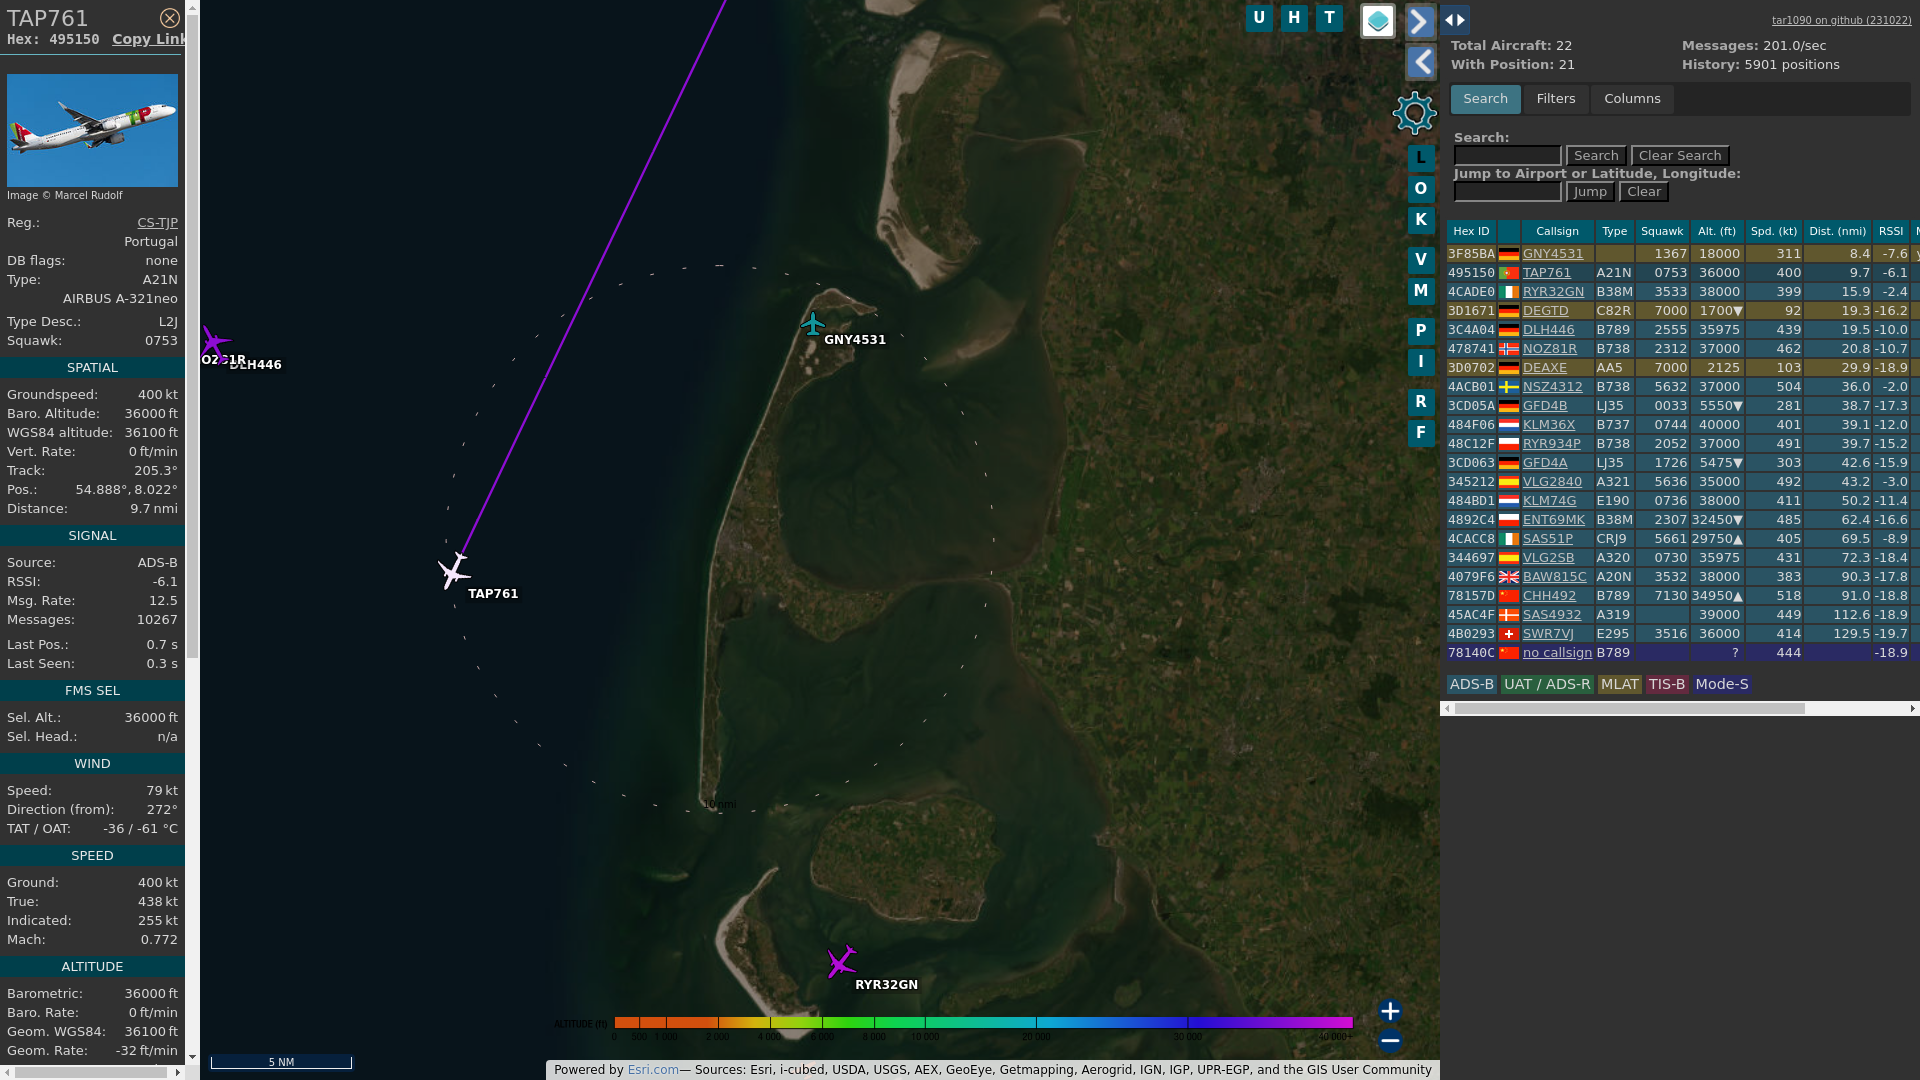The height and width of the screenshot is (1080, 1920).
Task: Switch to the Search tab
Action: click(1485, 99)
